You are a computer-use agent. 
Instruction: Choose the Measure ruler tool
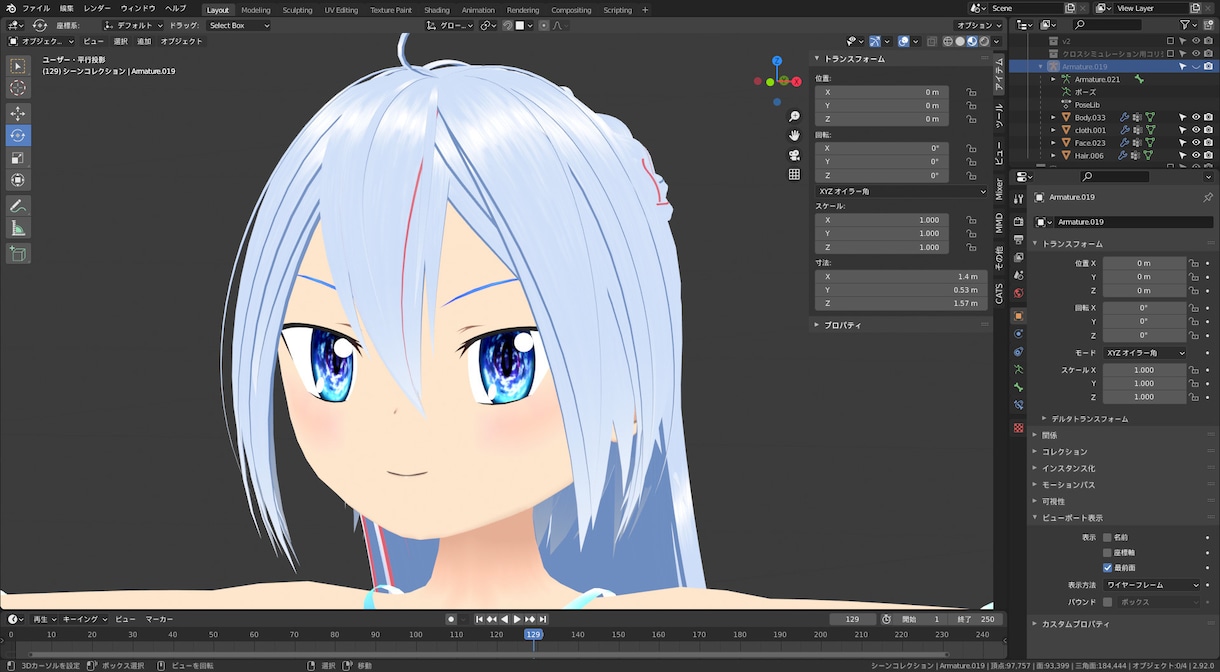(18, 228)
